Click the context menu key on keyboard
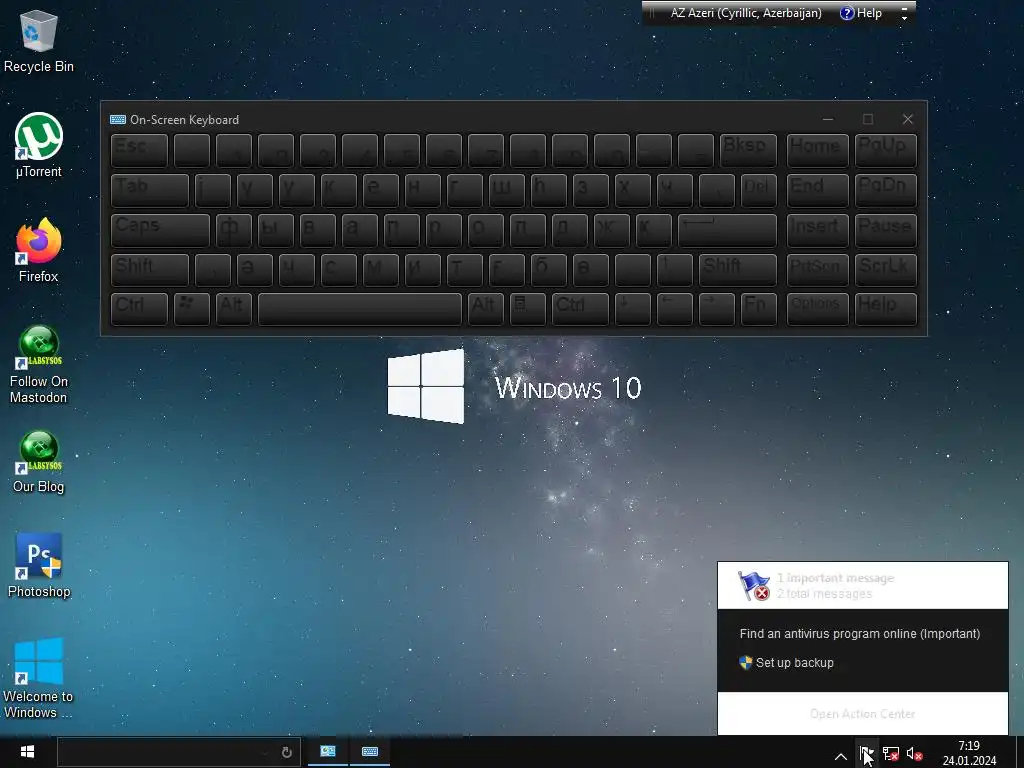Image resolution: width=1024 pixels, height=768 pixels. 527,309
